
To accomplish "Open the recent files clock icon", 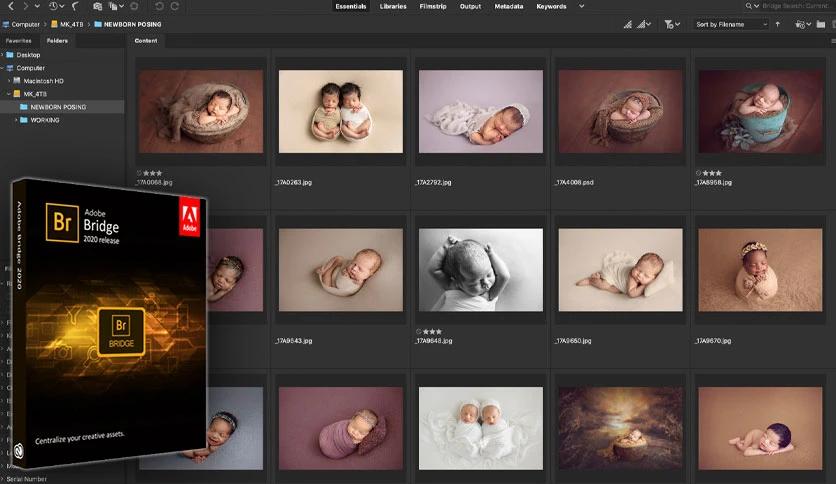I will (x=53, y=6).
